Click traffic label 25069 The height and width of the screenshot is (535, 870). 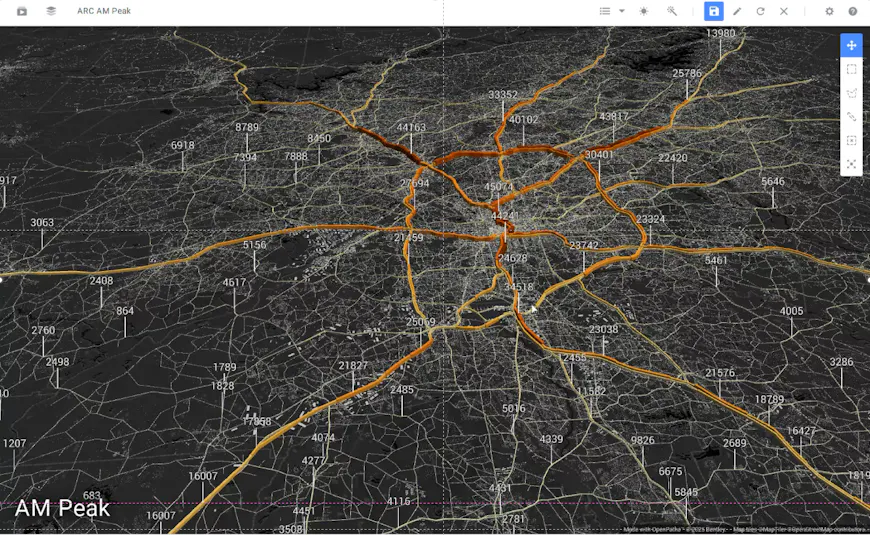(421, 322)
